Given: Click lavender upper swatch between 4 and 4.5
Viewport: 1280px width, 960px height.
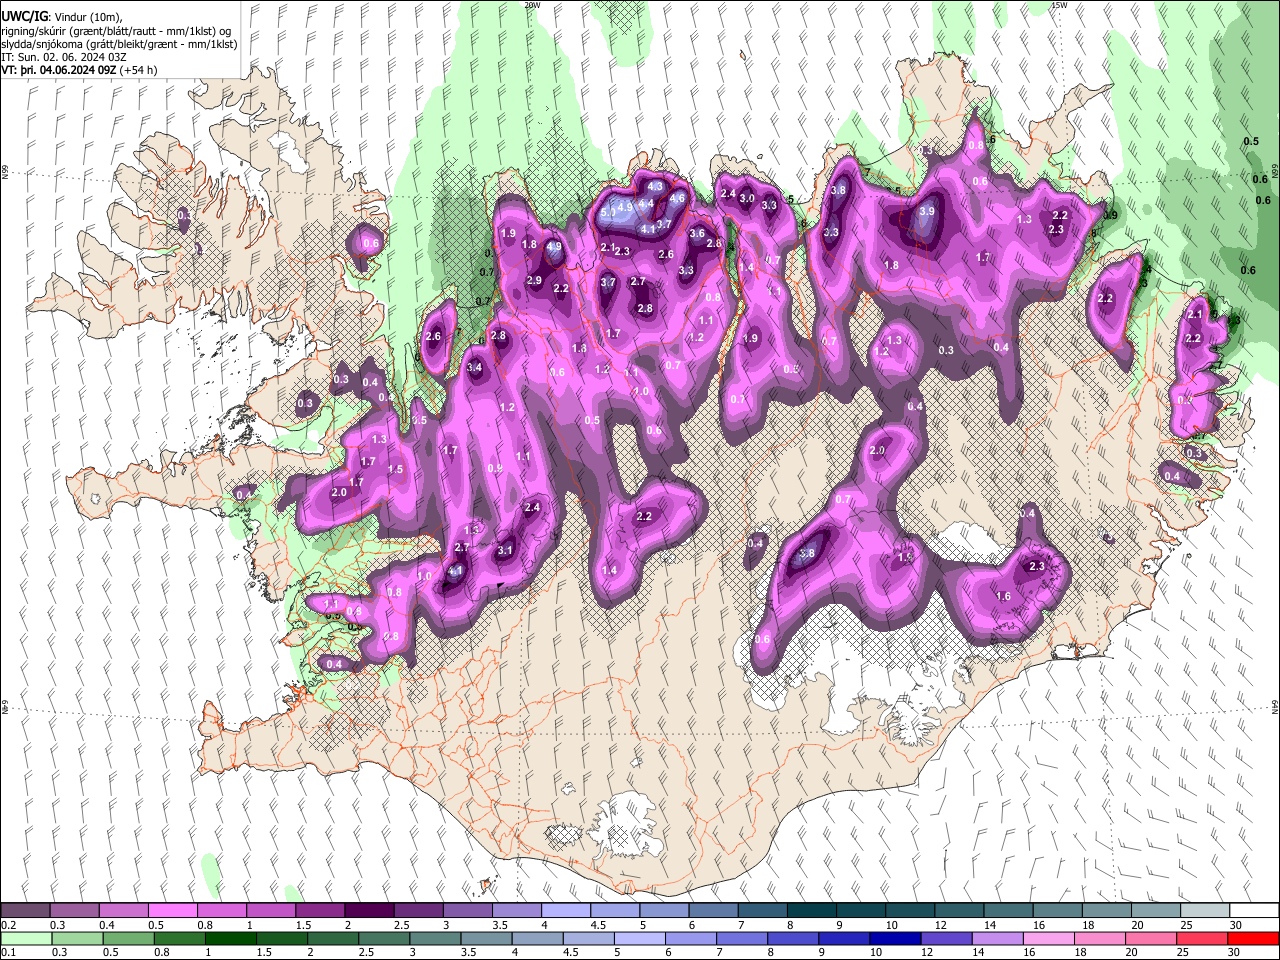Looking at the screenshot, I should pyautogui.click(x=566, y=911).
